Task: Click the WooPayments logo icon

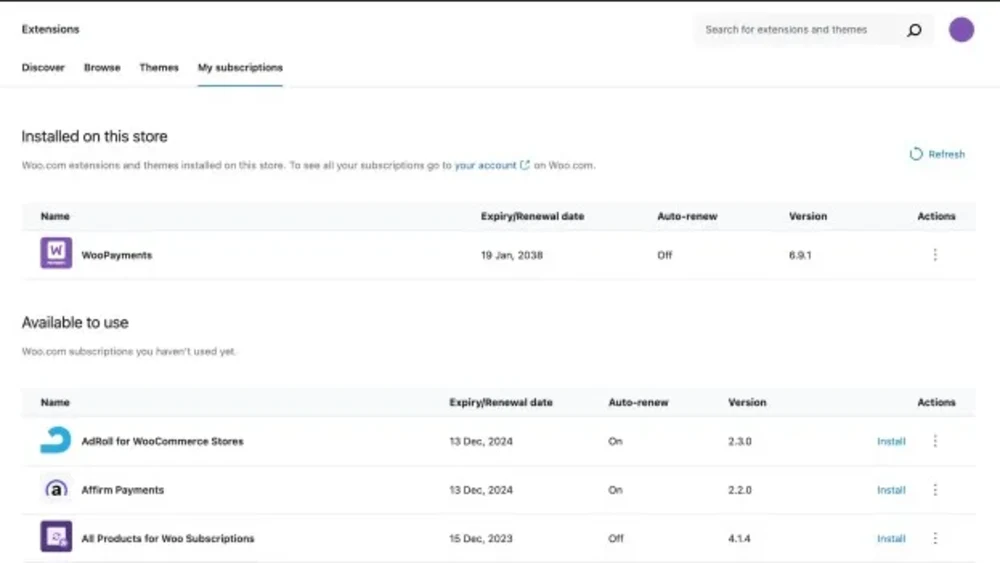Action: pyautogui.click(x=56, y=252)
